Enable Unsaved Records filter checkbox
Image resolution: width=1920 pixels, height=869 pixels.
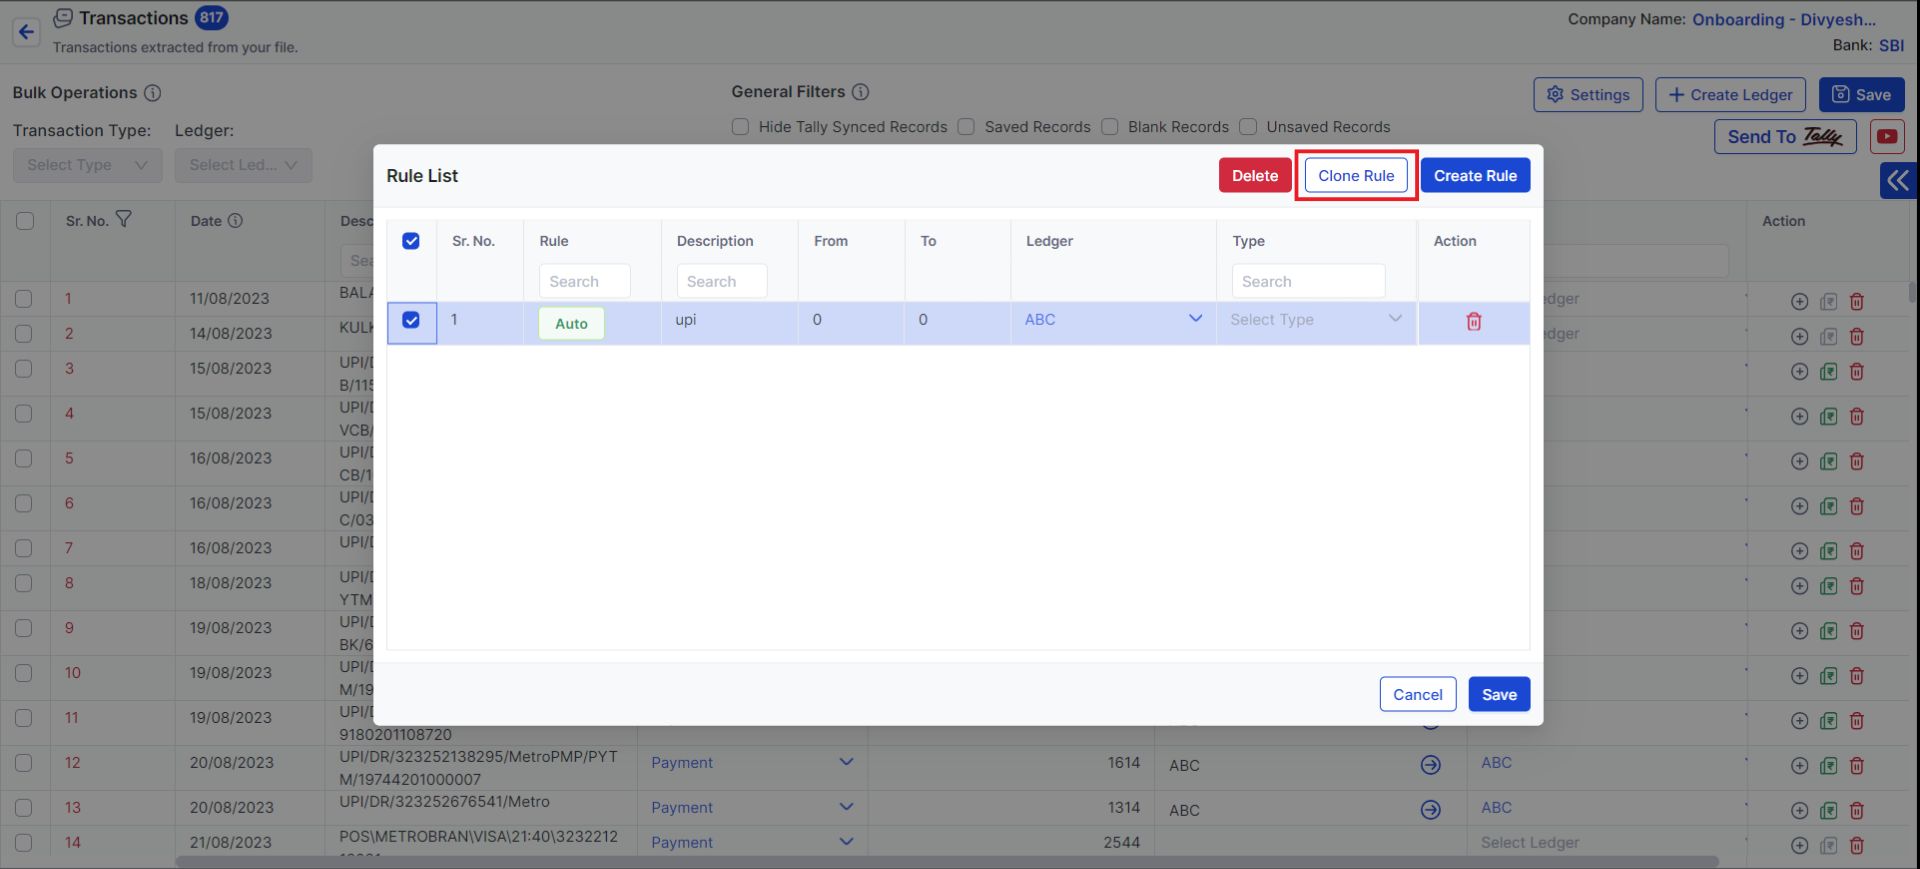tap(1248, 127)
